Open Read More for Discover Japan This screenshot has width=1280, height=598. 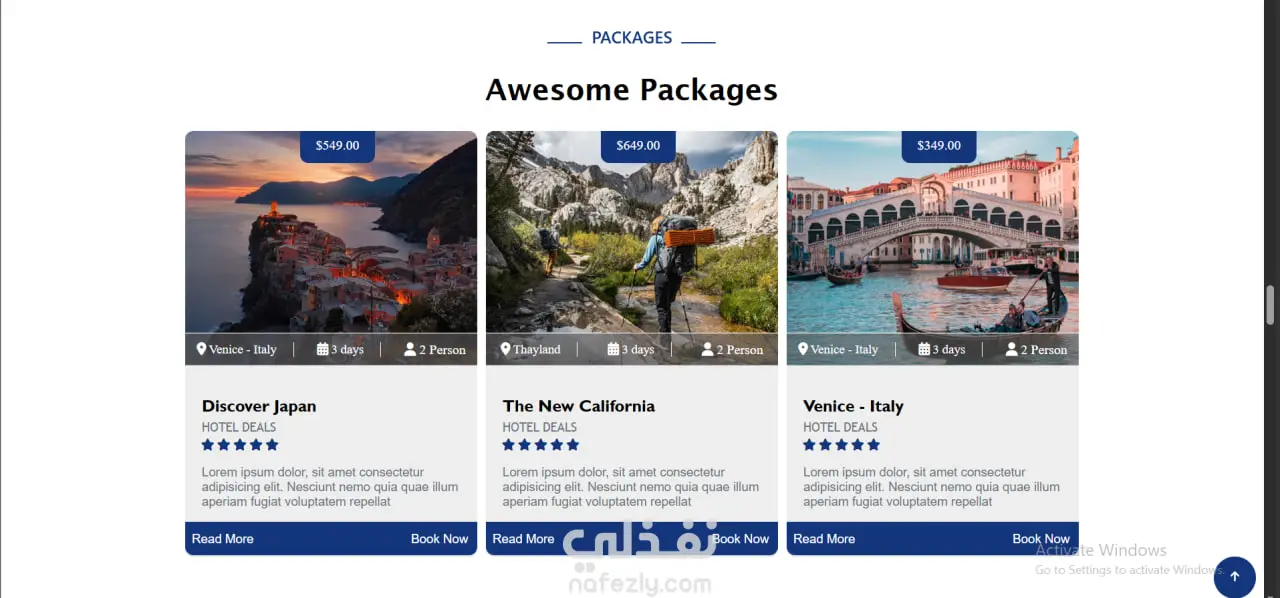coord(222,539)
